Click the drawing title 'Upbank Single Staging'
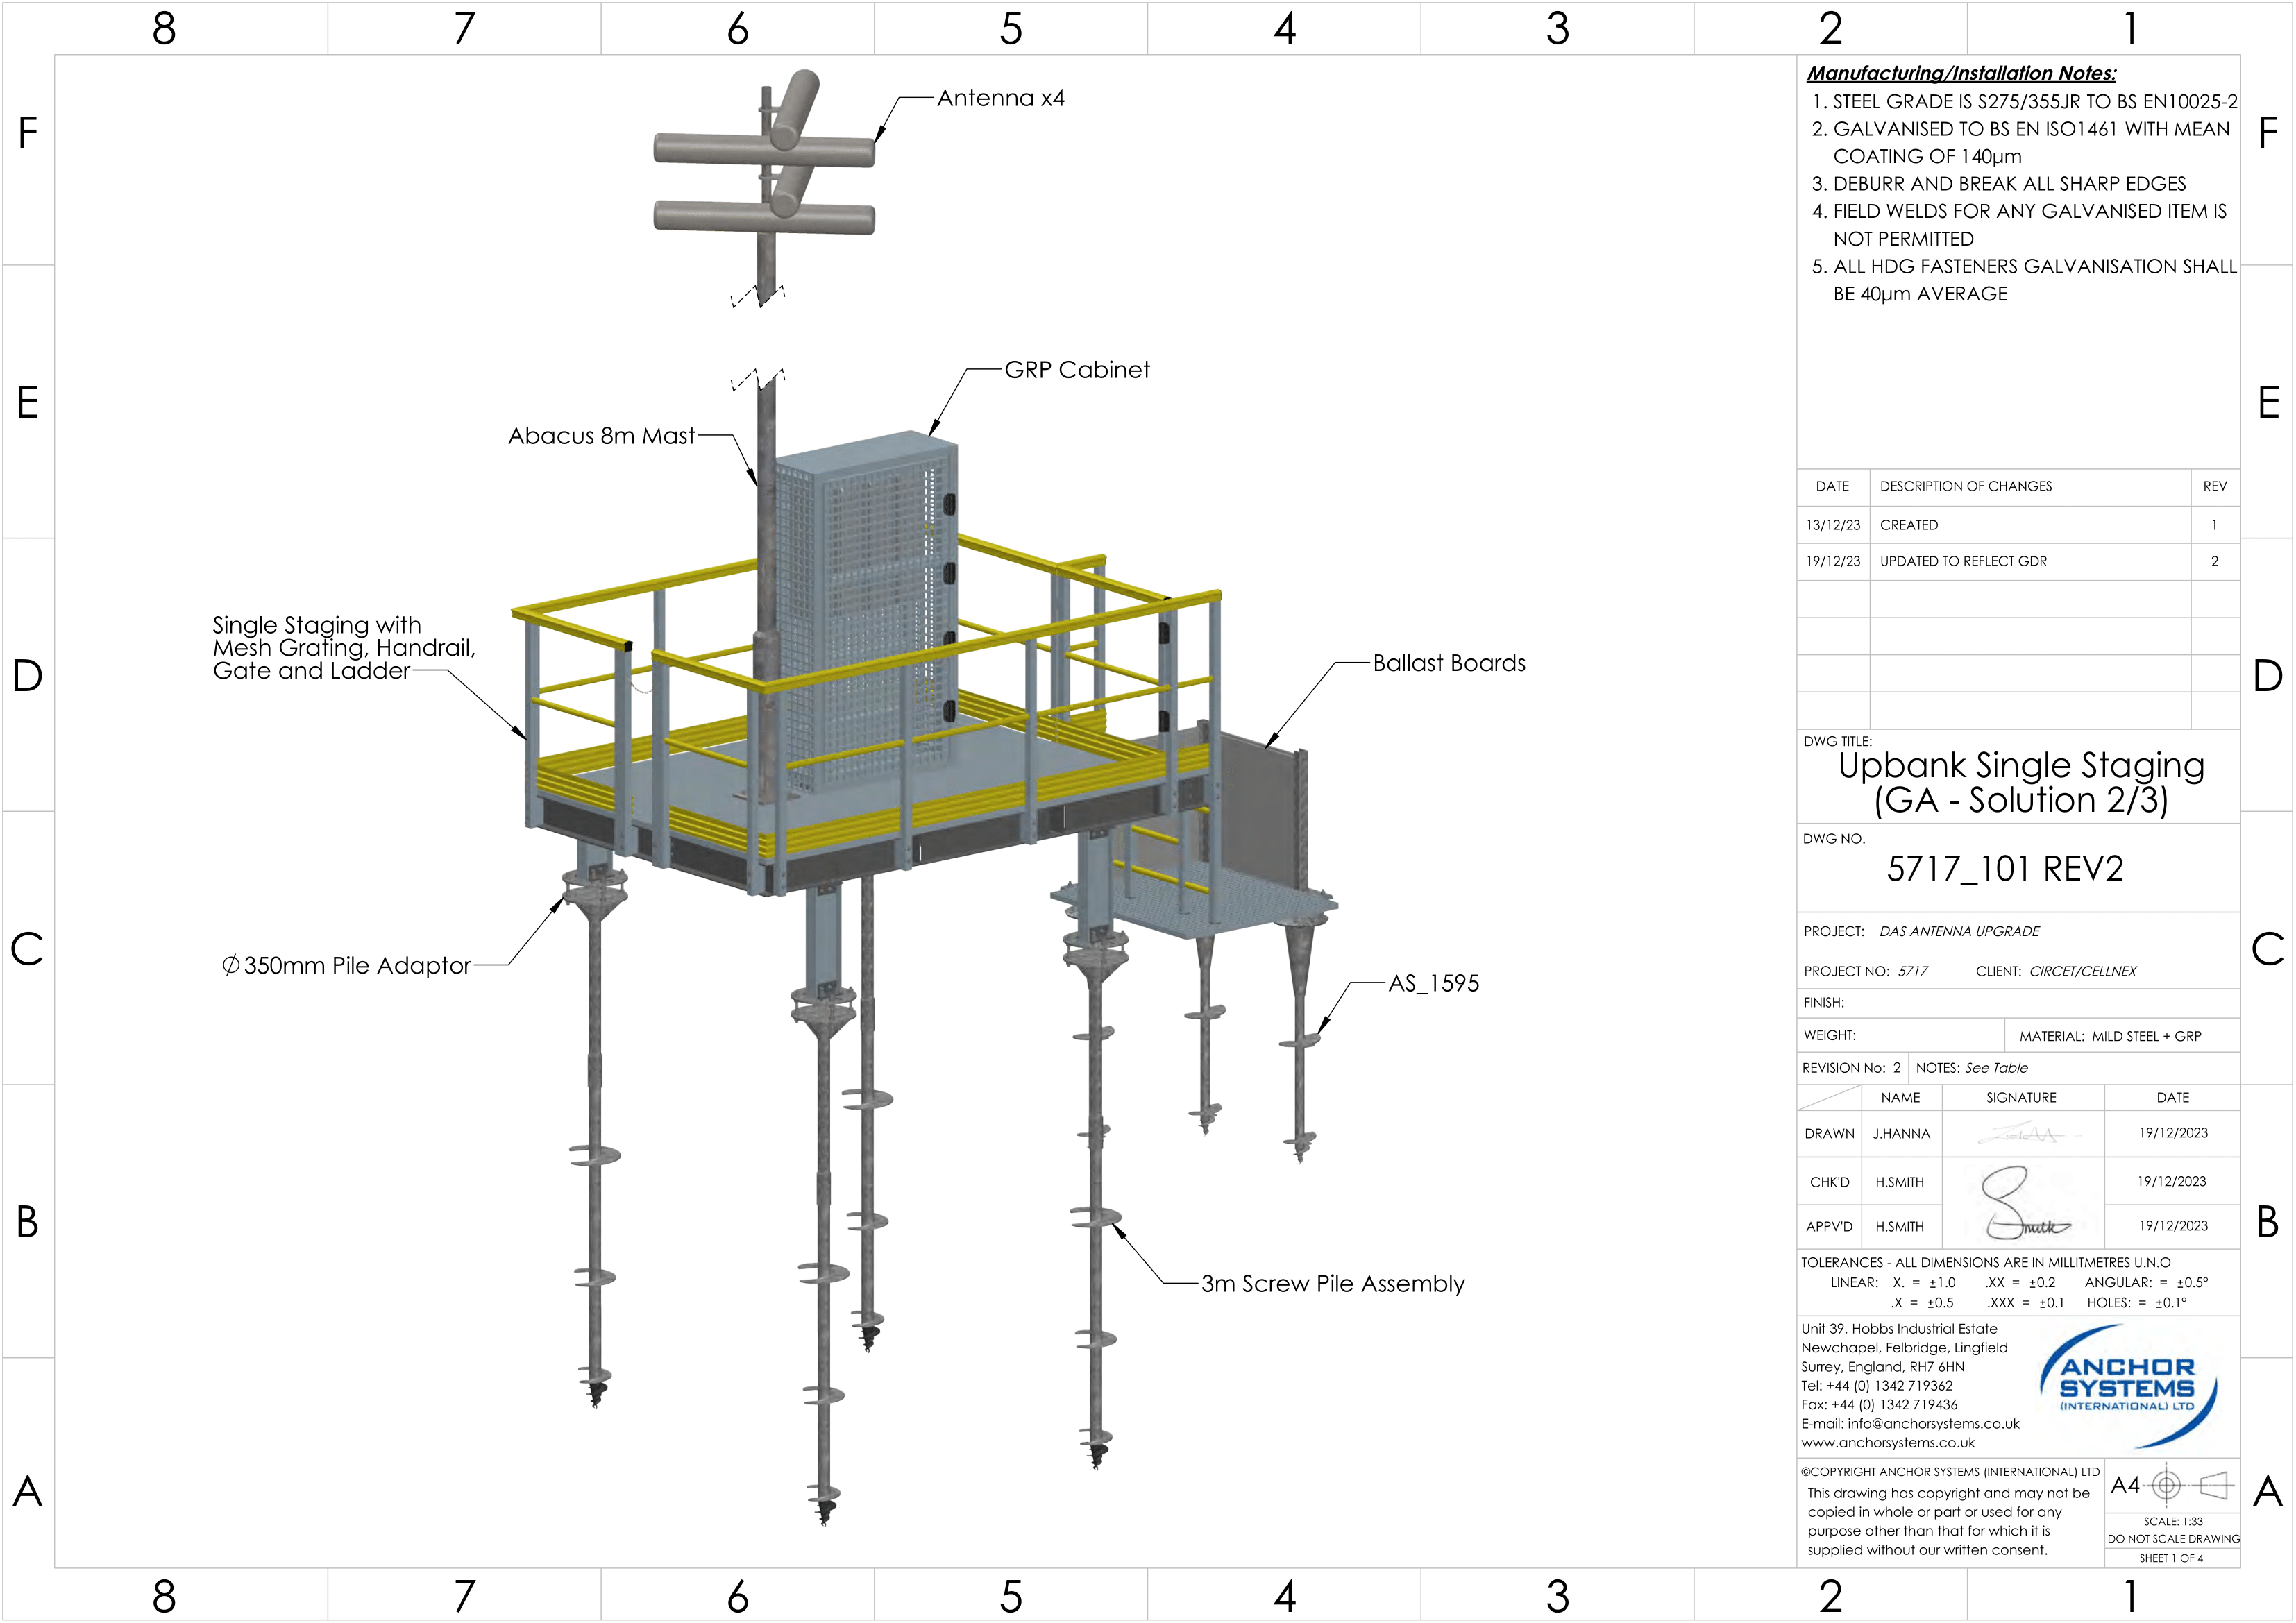 2021,765
